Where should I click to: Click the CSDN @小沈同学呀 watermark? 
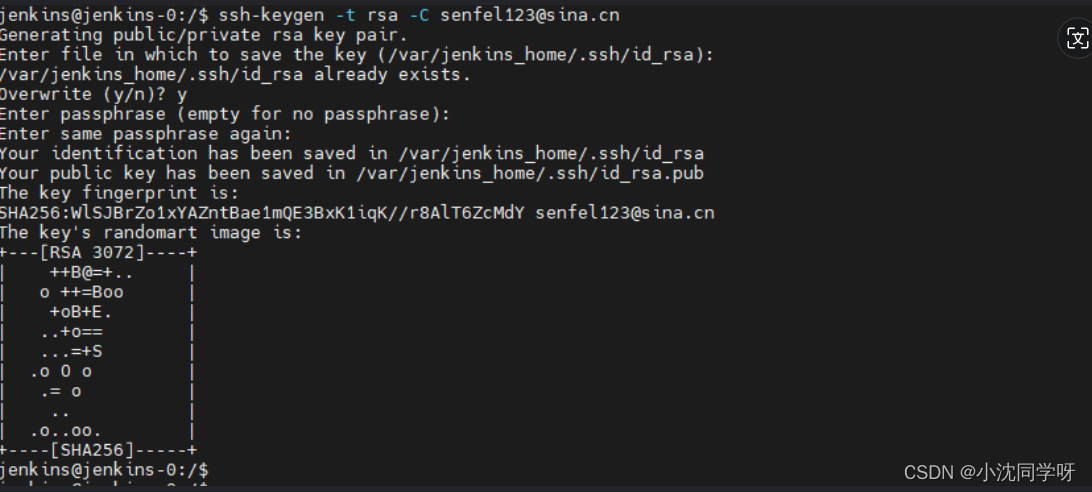(989, 472)
